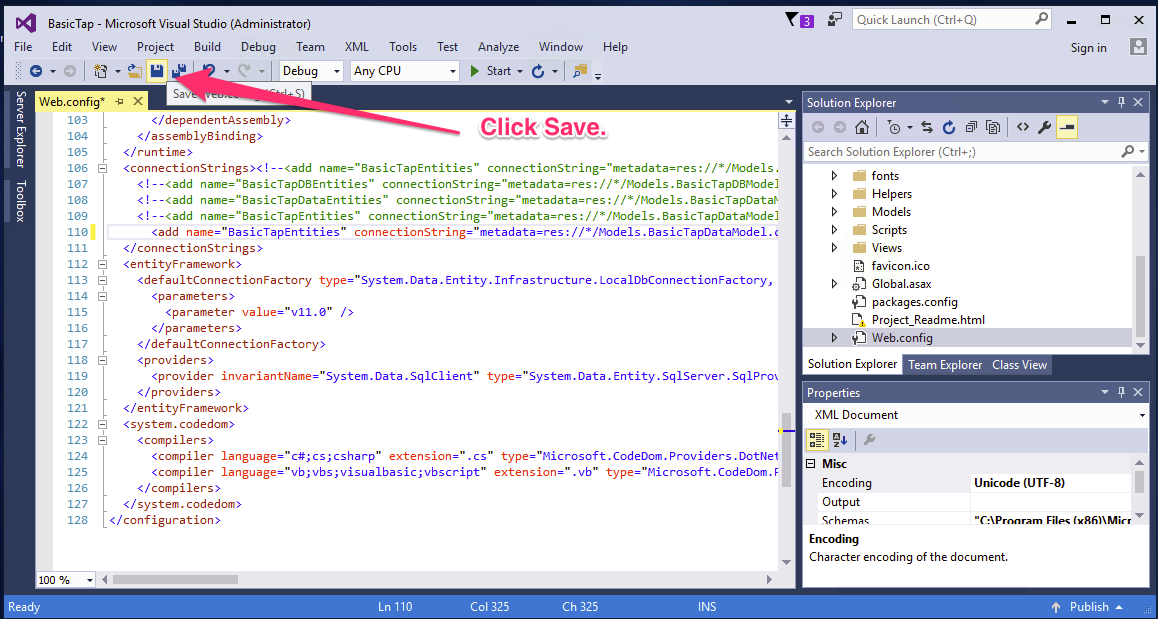Collapse the entityFramework outline at line 112

[x=103, y=264]
